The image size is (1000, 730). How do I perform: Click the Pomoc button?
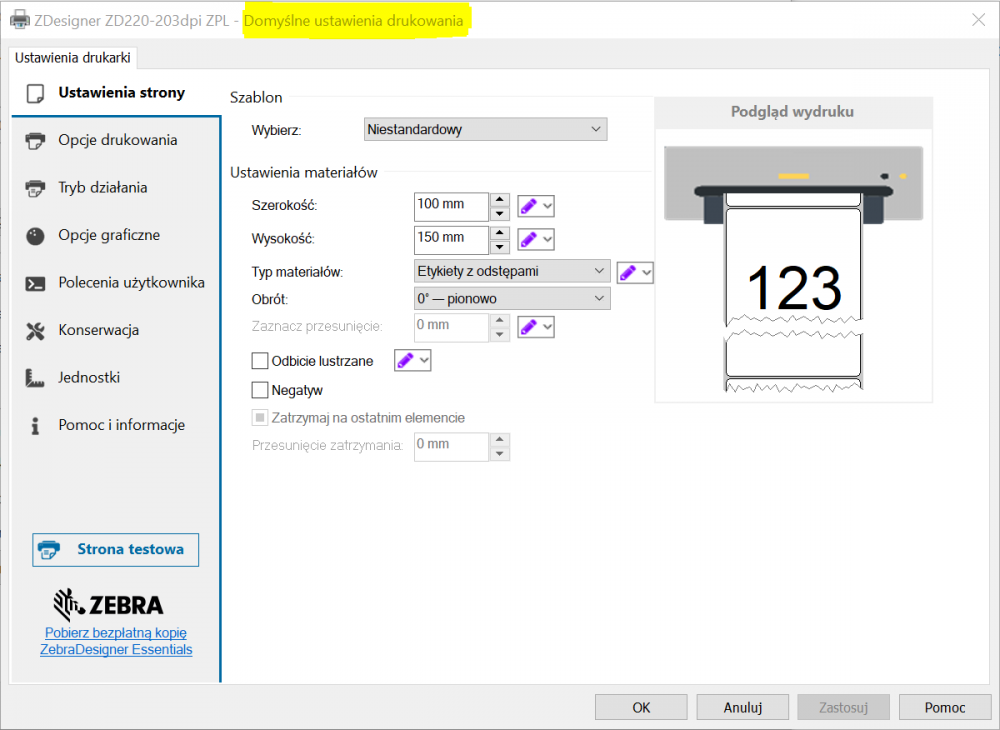click(945, 707)
